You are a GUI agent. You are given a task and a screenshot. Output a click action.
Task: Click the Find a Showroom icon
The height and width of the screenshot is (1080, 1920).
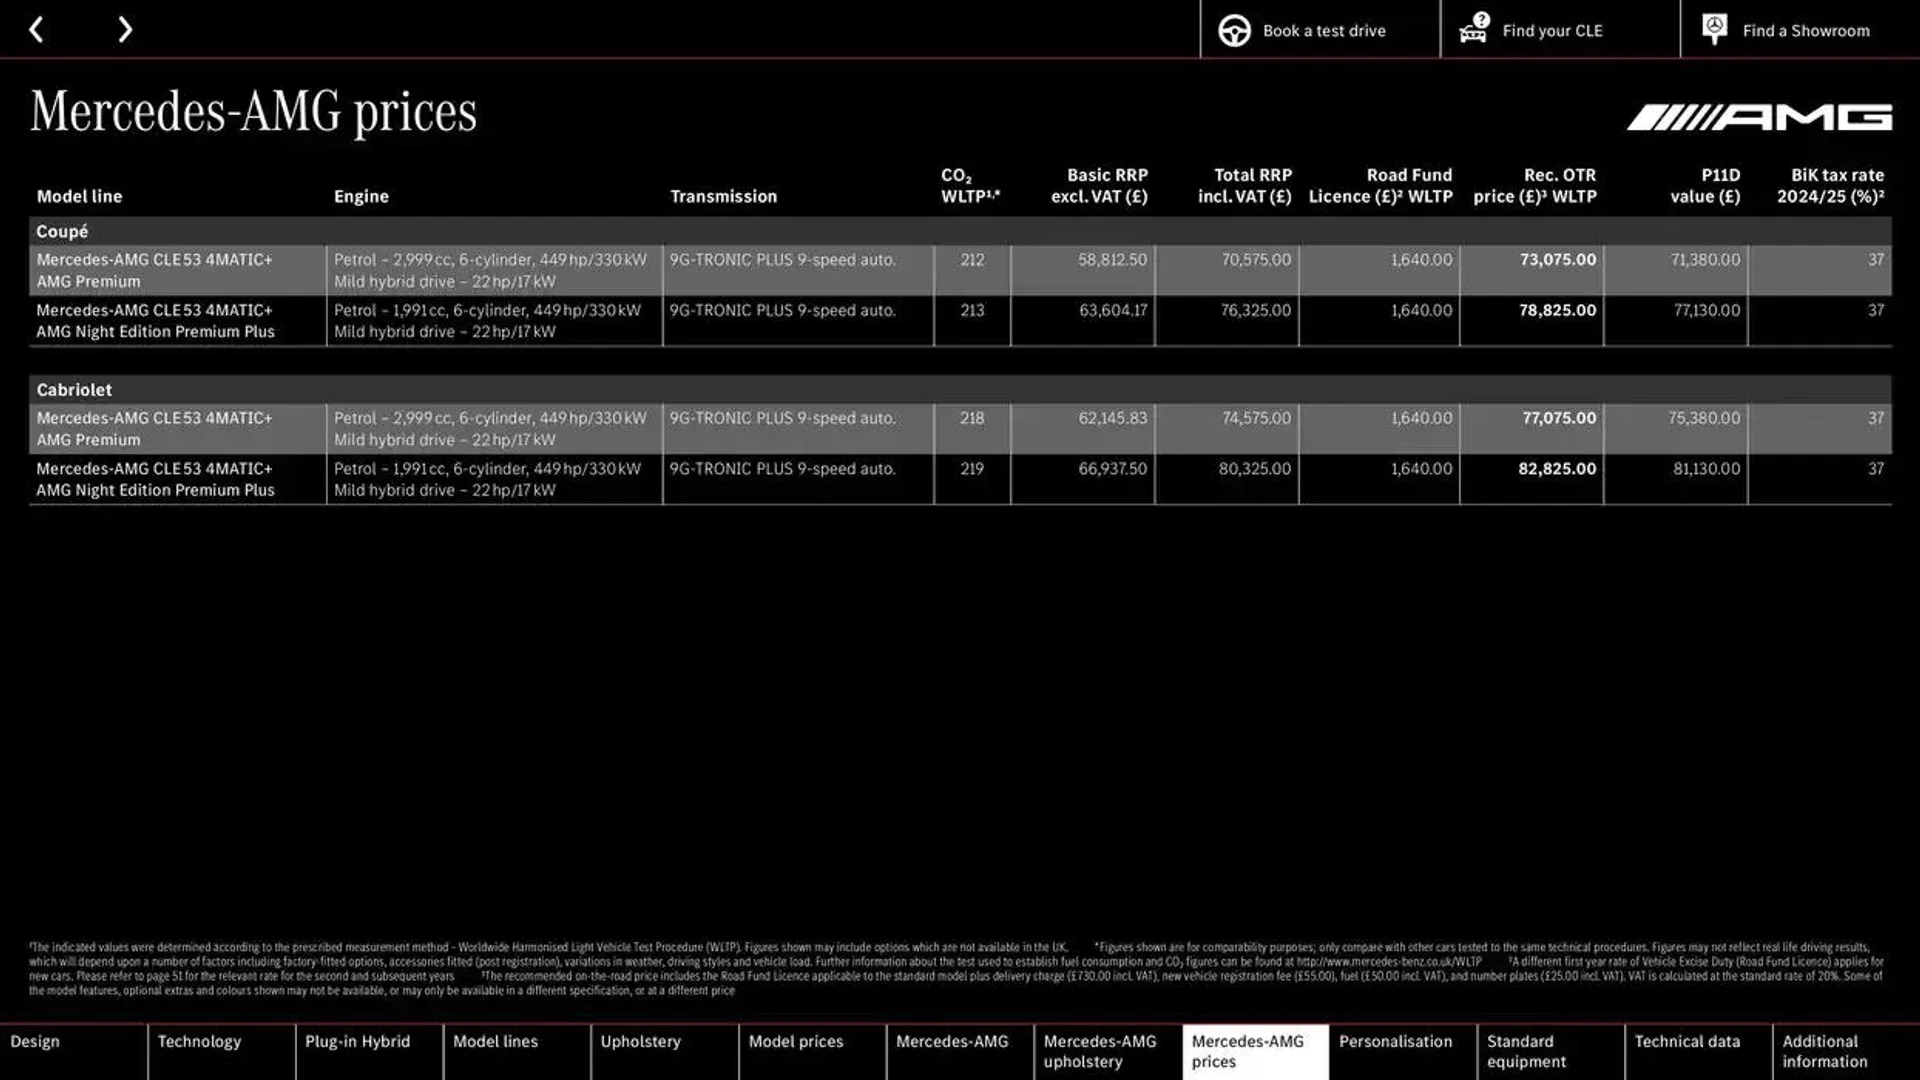tap(1714, 30)
